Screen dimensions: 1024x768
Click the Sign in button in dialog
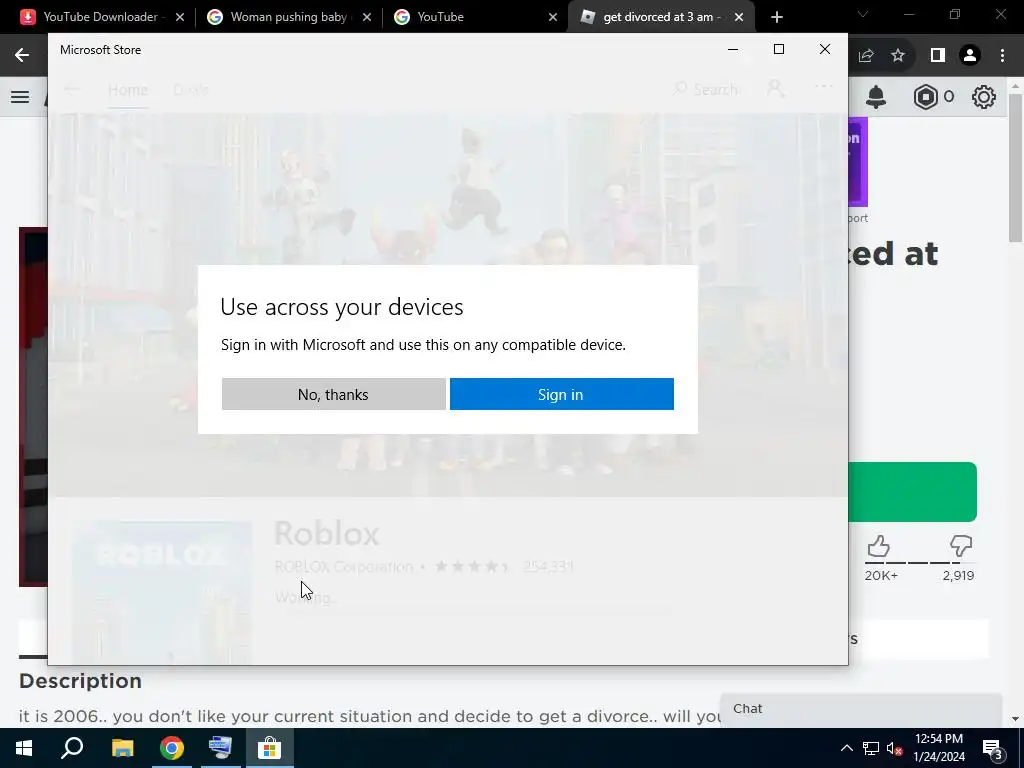click(562, 394)
